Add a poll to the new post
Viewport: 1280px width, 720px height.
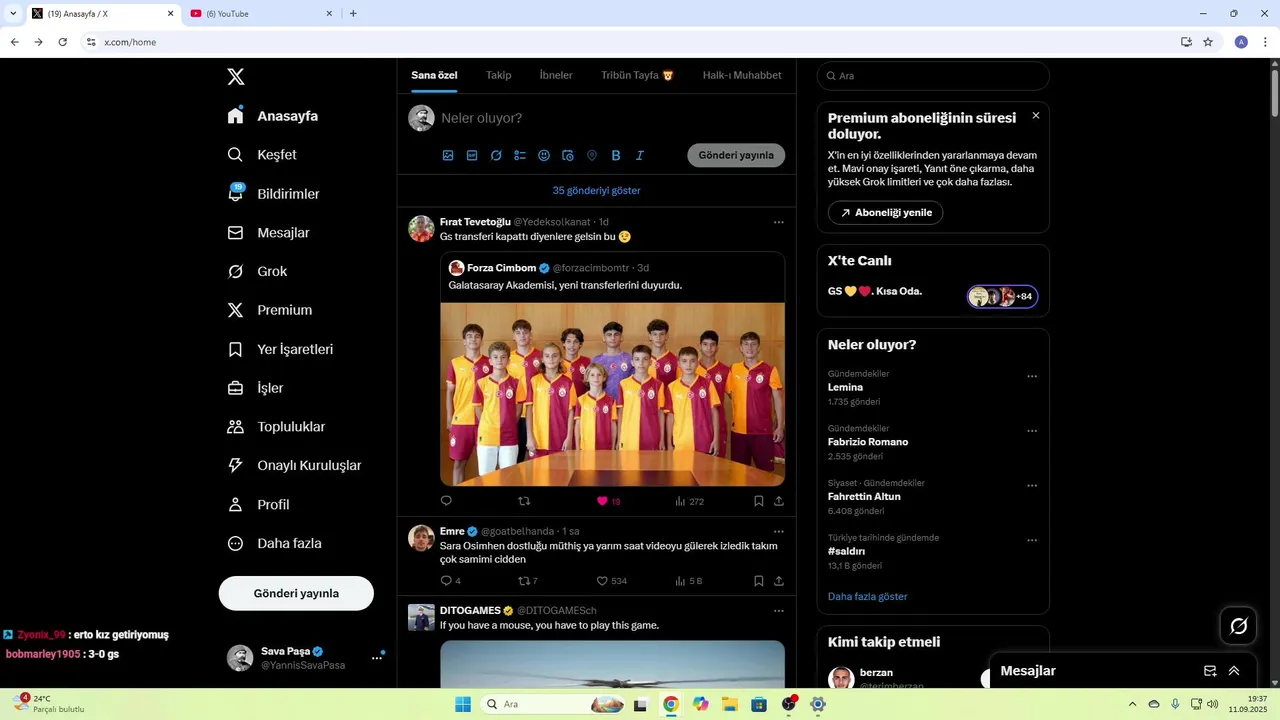tap(520, 156)
